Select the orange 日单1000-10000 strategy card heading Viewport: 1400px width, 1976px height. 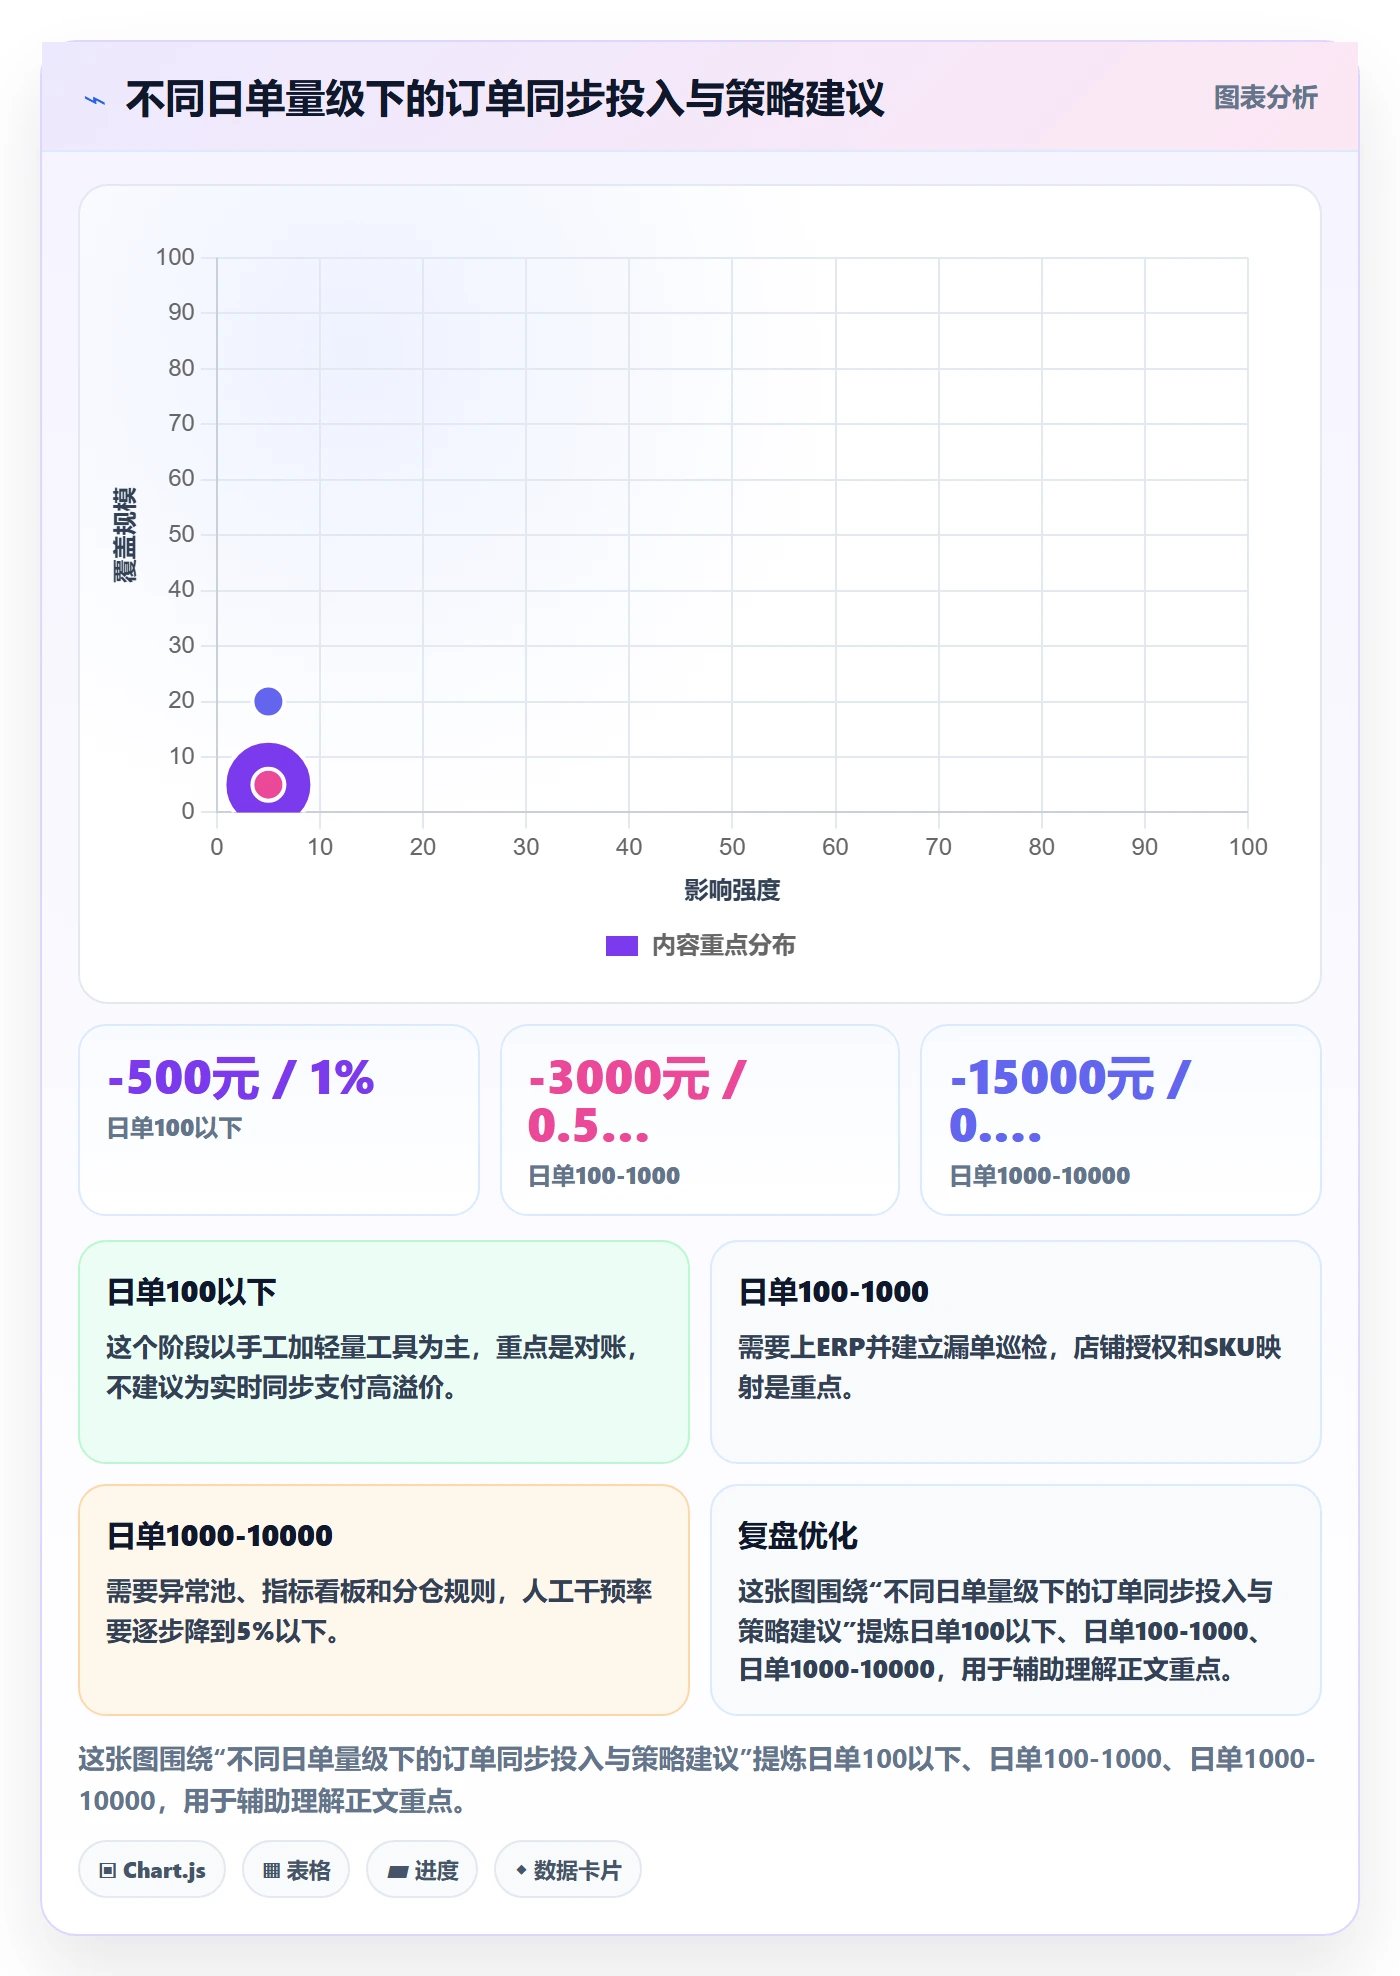(219, 1536)
